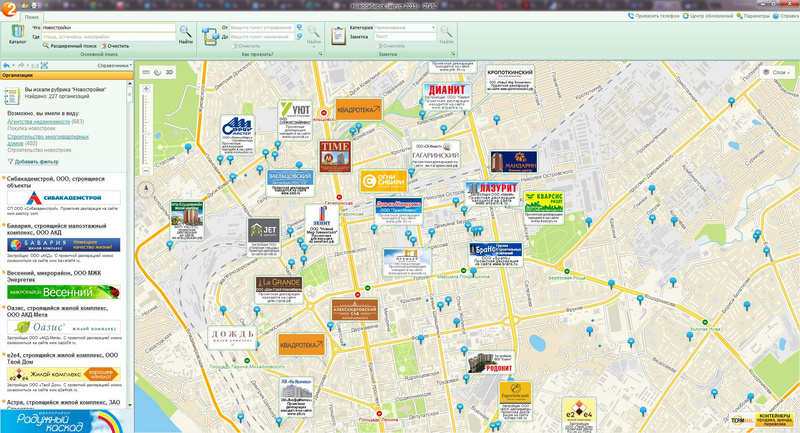Viewport: 800px width, 433px height.
Task: Go back with the blue back arrow
Action: 6,66
